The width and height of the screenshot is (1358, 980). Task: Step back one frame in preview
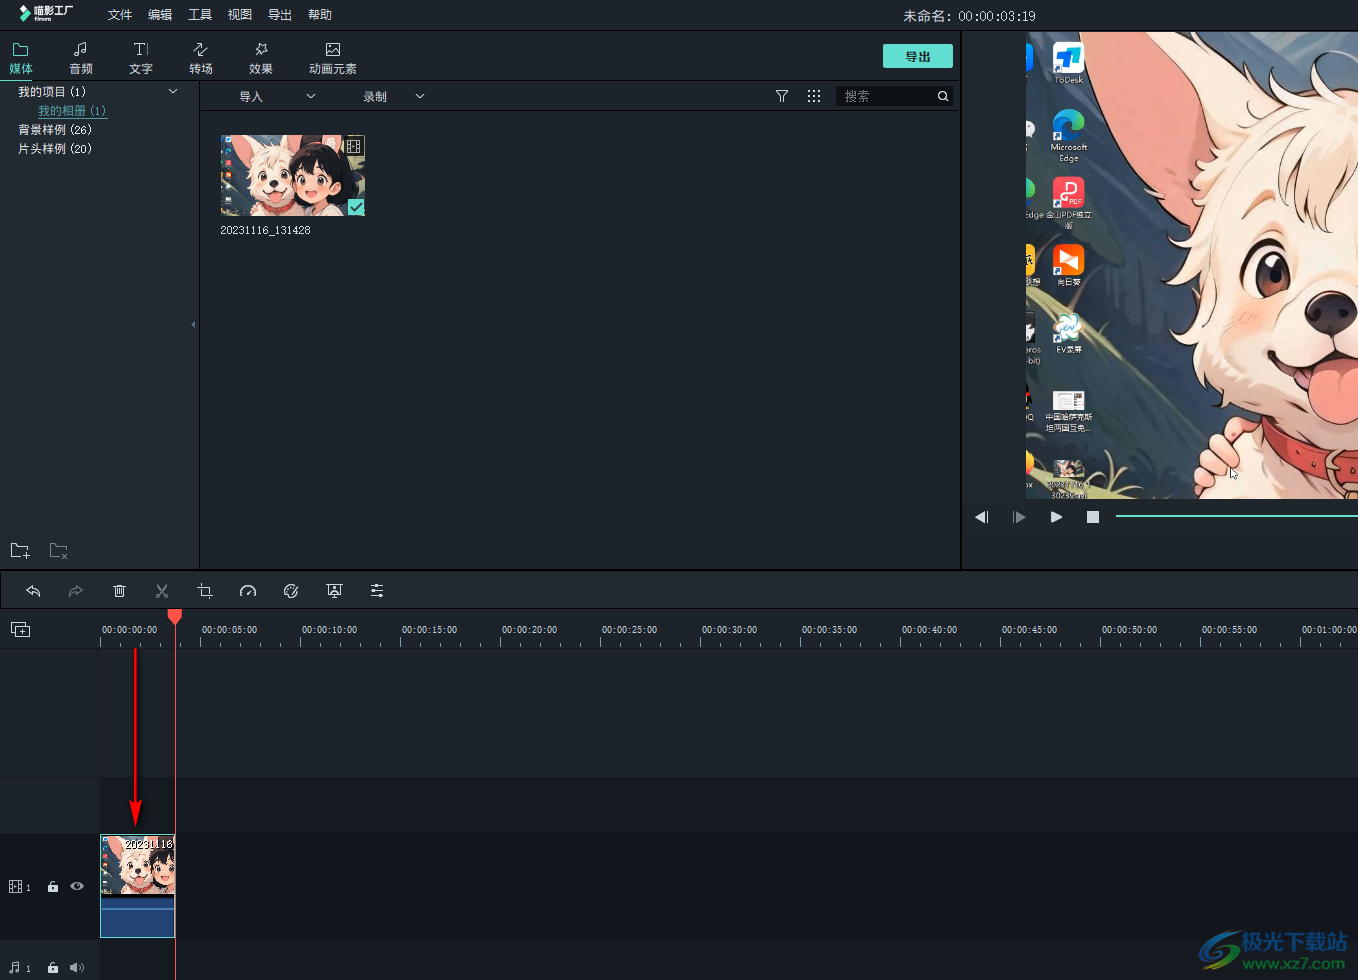click(x=982, y=517)
